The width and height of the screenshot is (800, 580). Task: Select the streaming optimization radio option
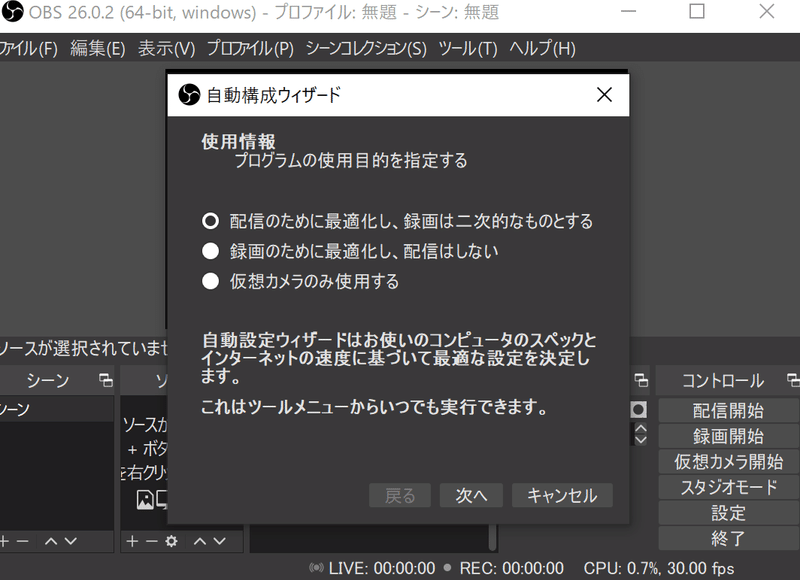[x=210, y=221]
